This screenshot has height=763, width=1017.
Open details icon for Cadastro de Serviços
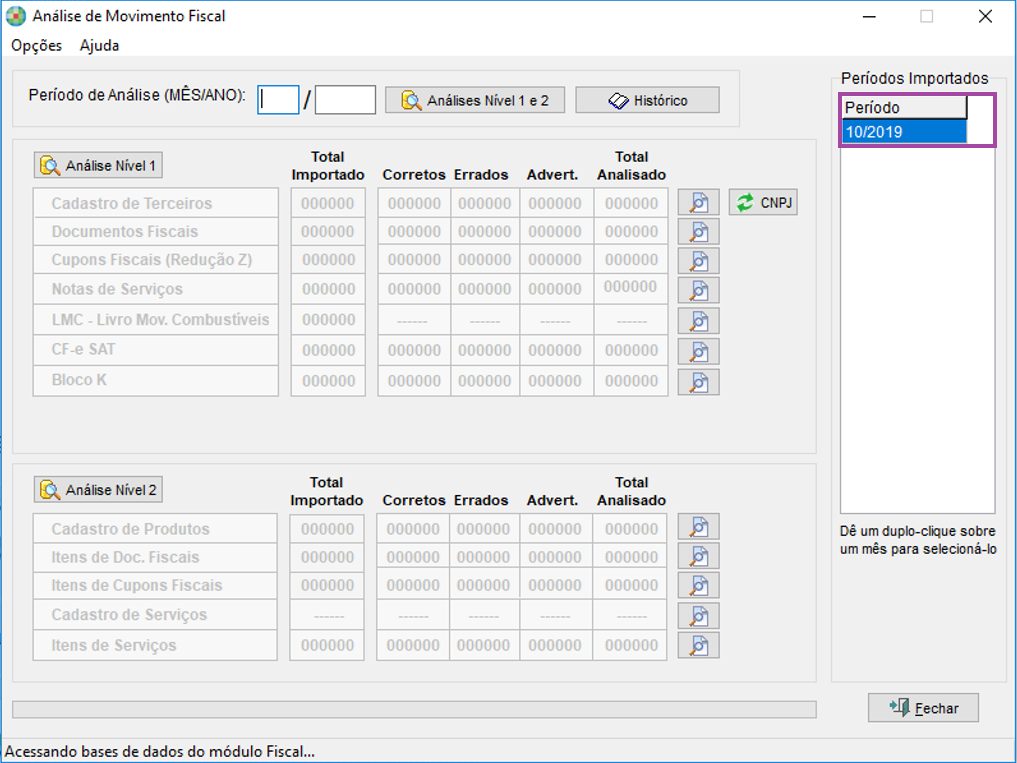point(699,615)
